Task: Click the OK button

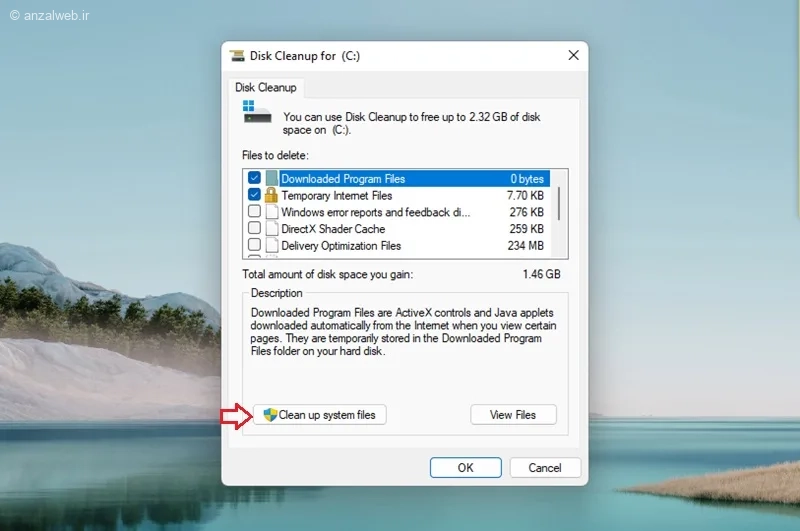Action: click(x=465, y=468)
